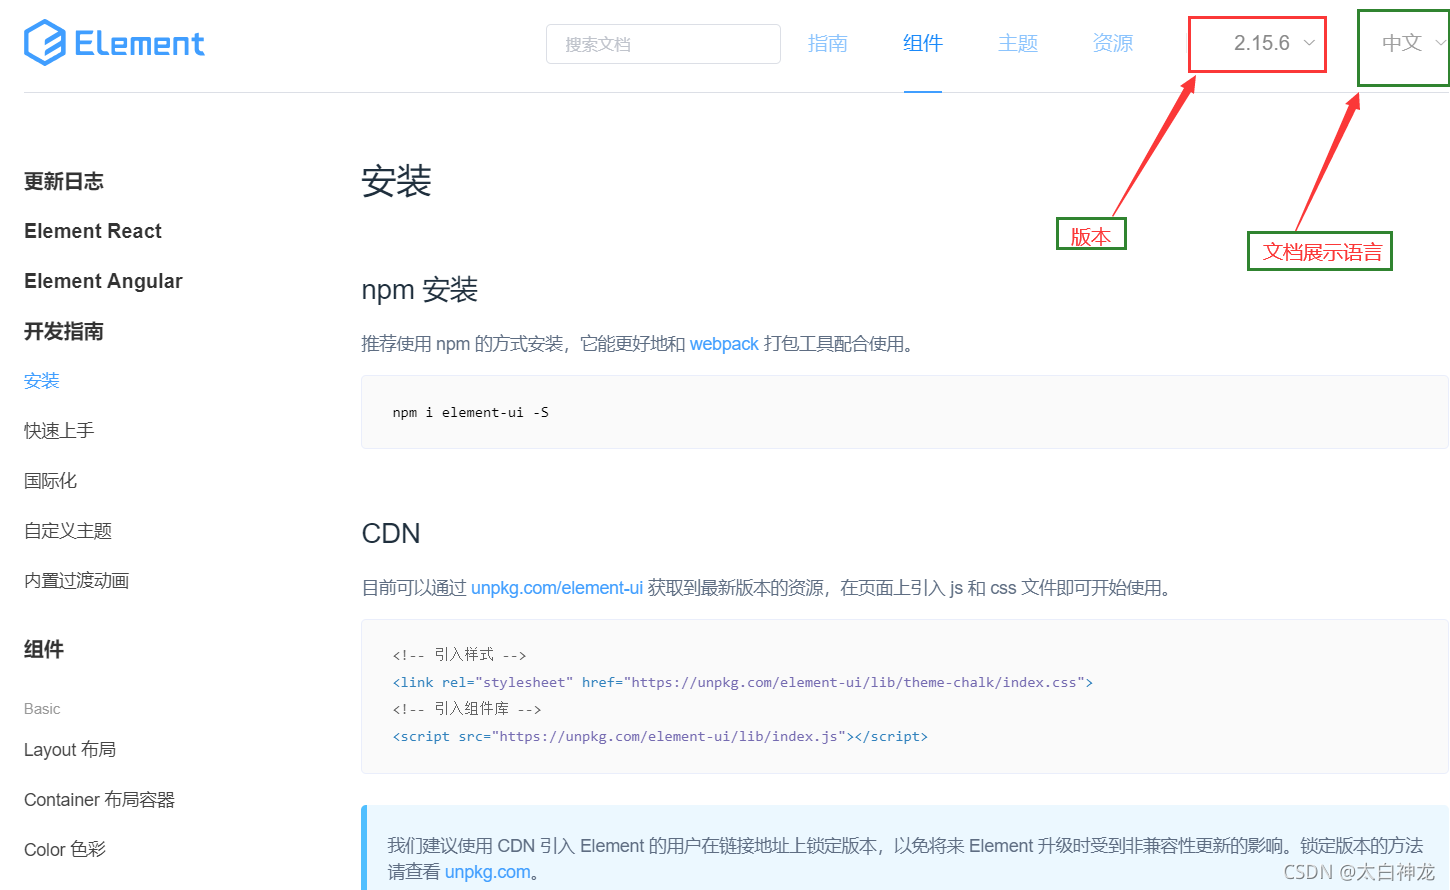This screenshot has height=890, width=1450.
Task: Open Container 布局容器 component page
Action: [x=99, y=800]
